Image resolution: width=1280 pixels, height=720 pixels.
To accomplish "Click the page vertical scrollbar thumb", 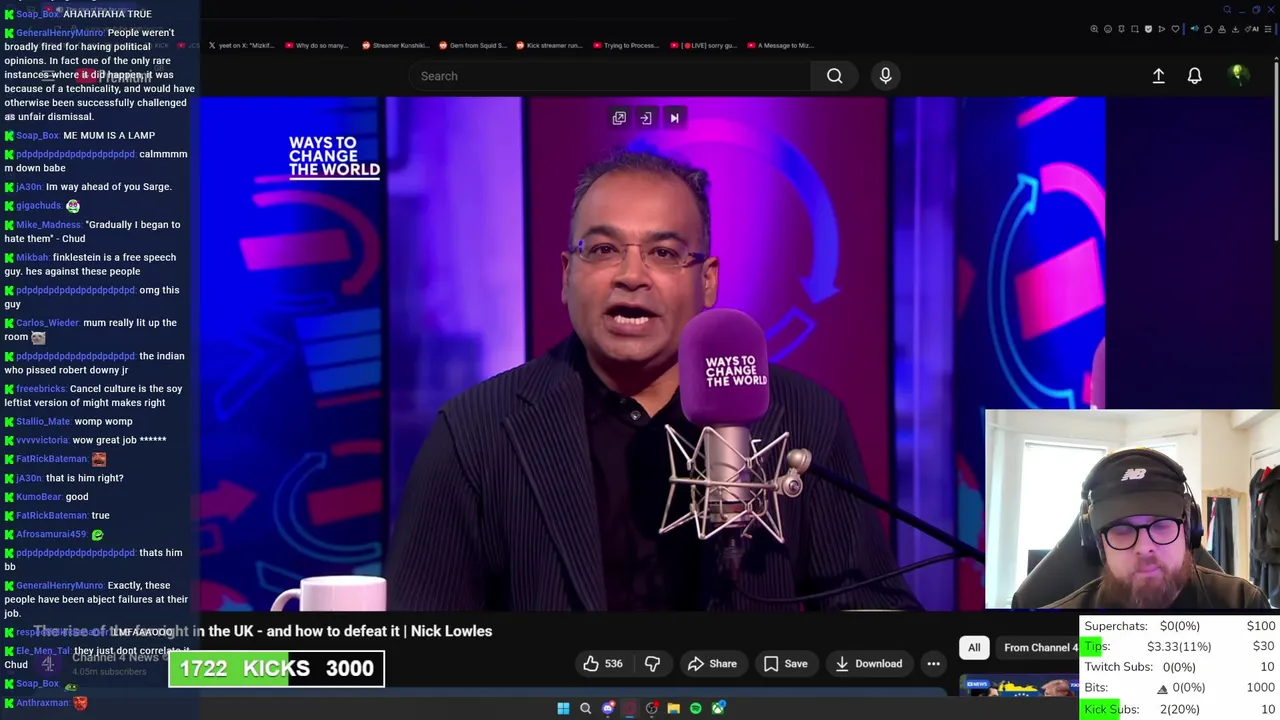I will click(1276, 150).
